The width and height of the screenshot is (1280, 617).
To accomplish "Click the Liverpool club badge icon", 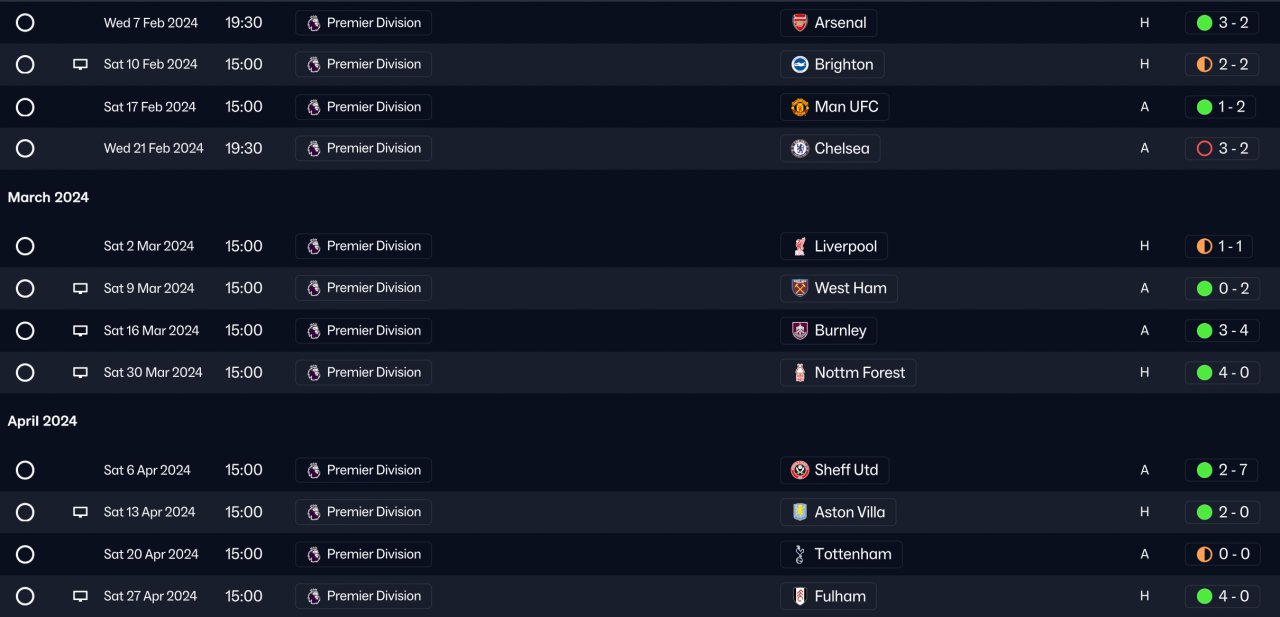I will coord(800,247).
